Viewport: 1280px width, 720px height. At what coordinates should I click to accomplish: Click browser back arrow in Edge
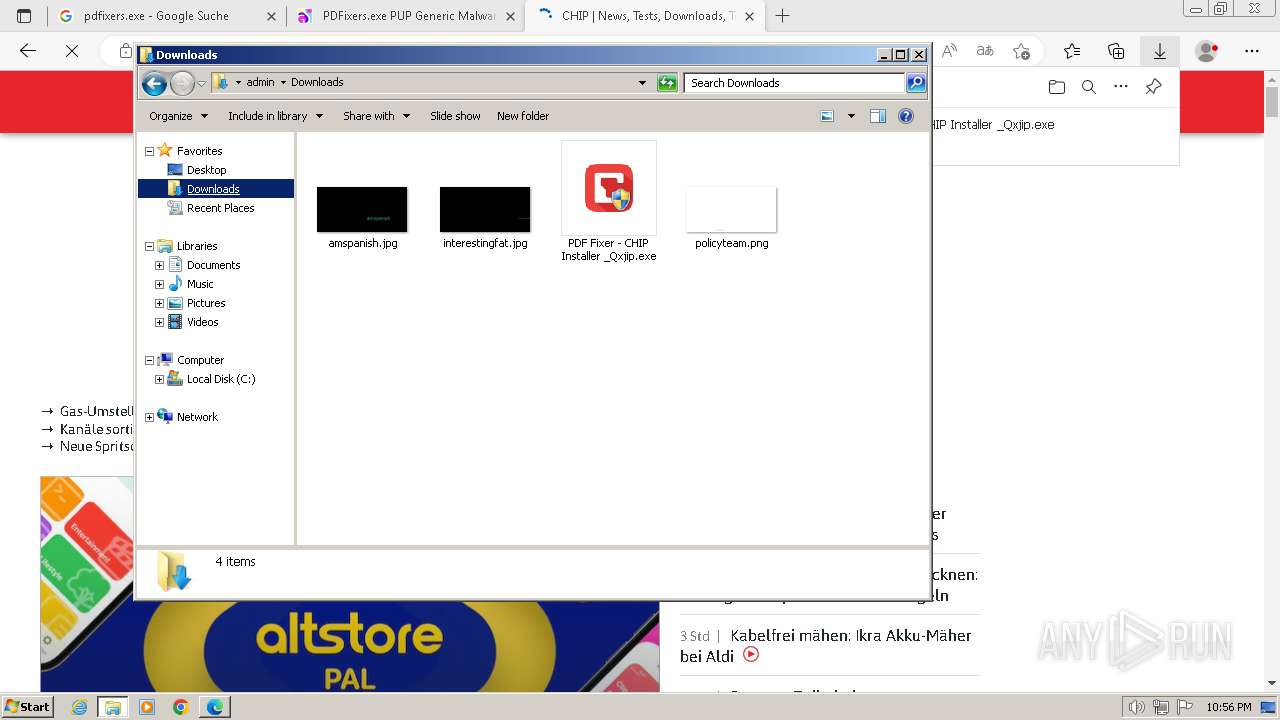click(x=28, y=51)
